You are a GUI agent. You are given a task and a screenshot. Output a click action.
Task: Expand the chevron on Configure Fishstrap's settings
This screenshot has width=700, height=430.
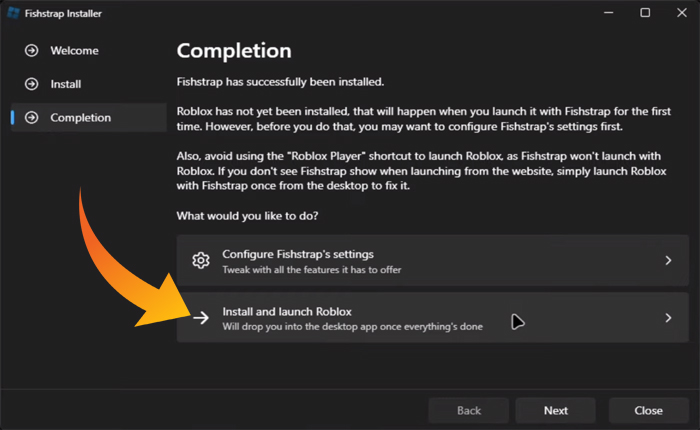(x=668, y=261)
